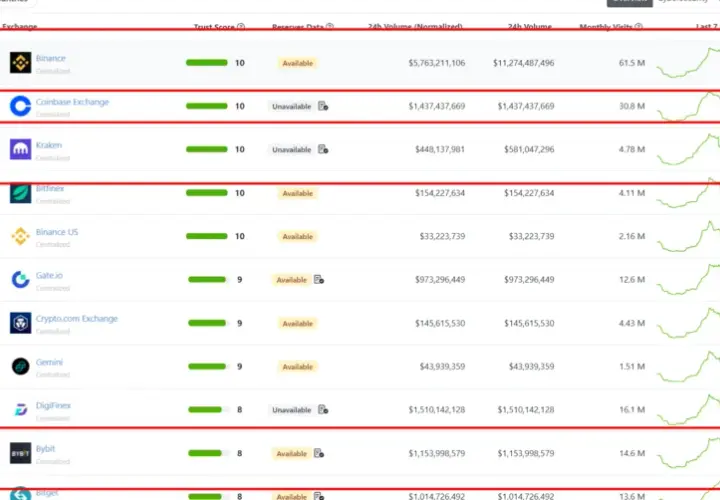
Task: Open DigiFinex reserves document icon
Action: point(323,410)
